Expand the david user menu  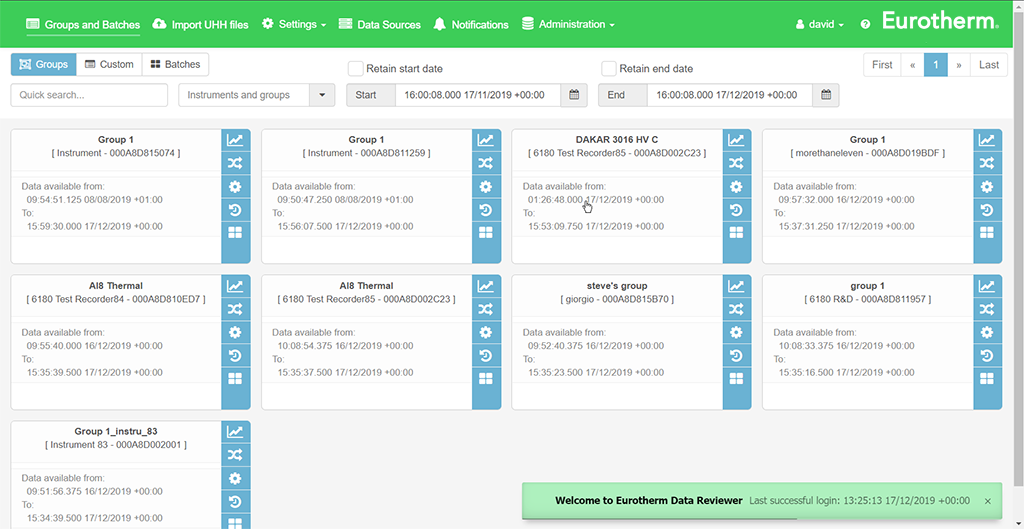click(x=819, y=24)
